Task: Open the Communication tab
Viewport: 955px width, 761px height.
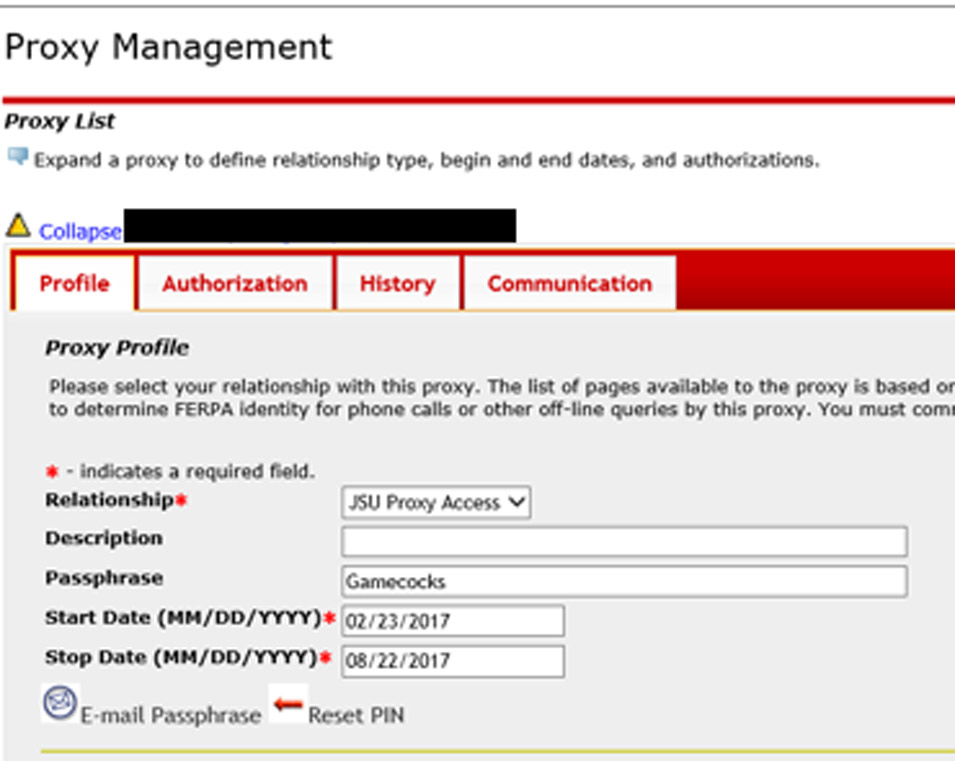Action: point(569,283)
